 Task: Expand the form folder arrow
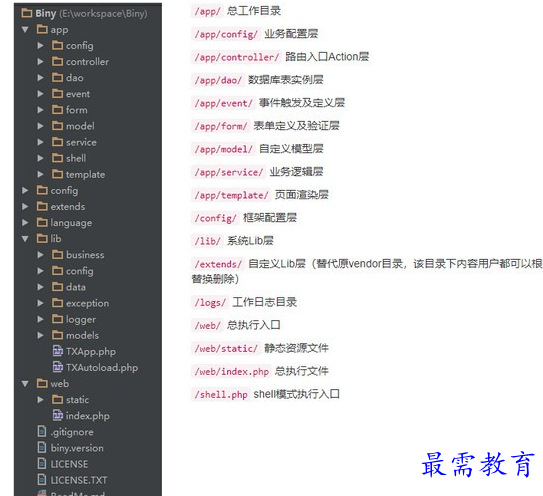[40, 110]
